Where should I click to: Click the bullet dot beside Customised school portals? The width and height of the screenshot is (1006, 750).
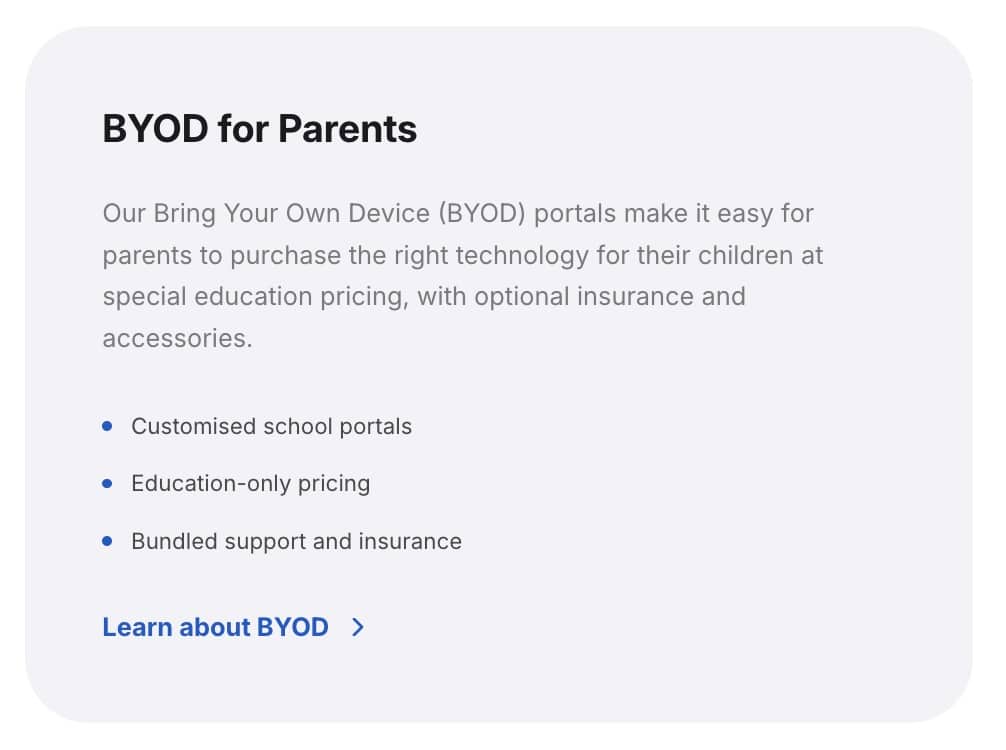pos(108,426)
